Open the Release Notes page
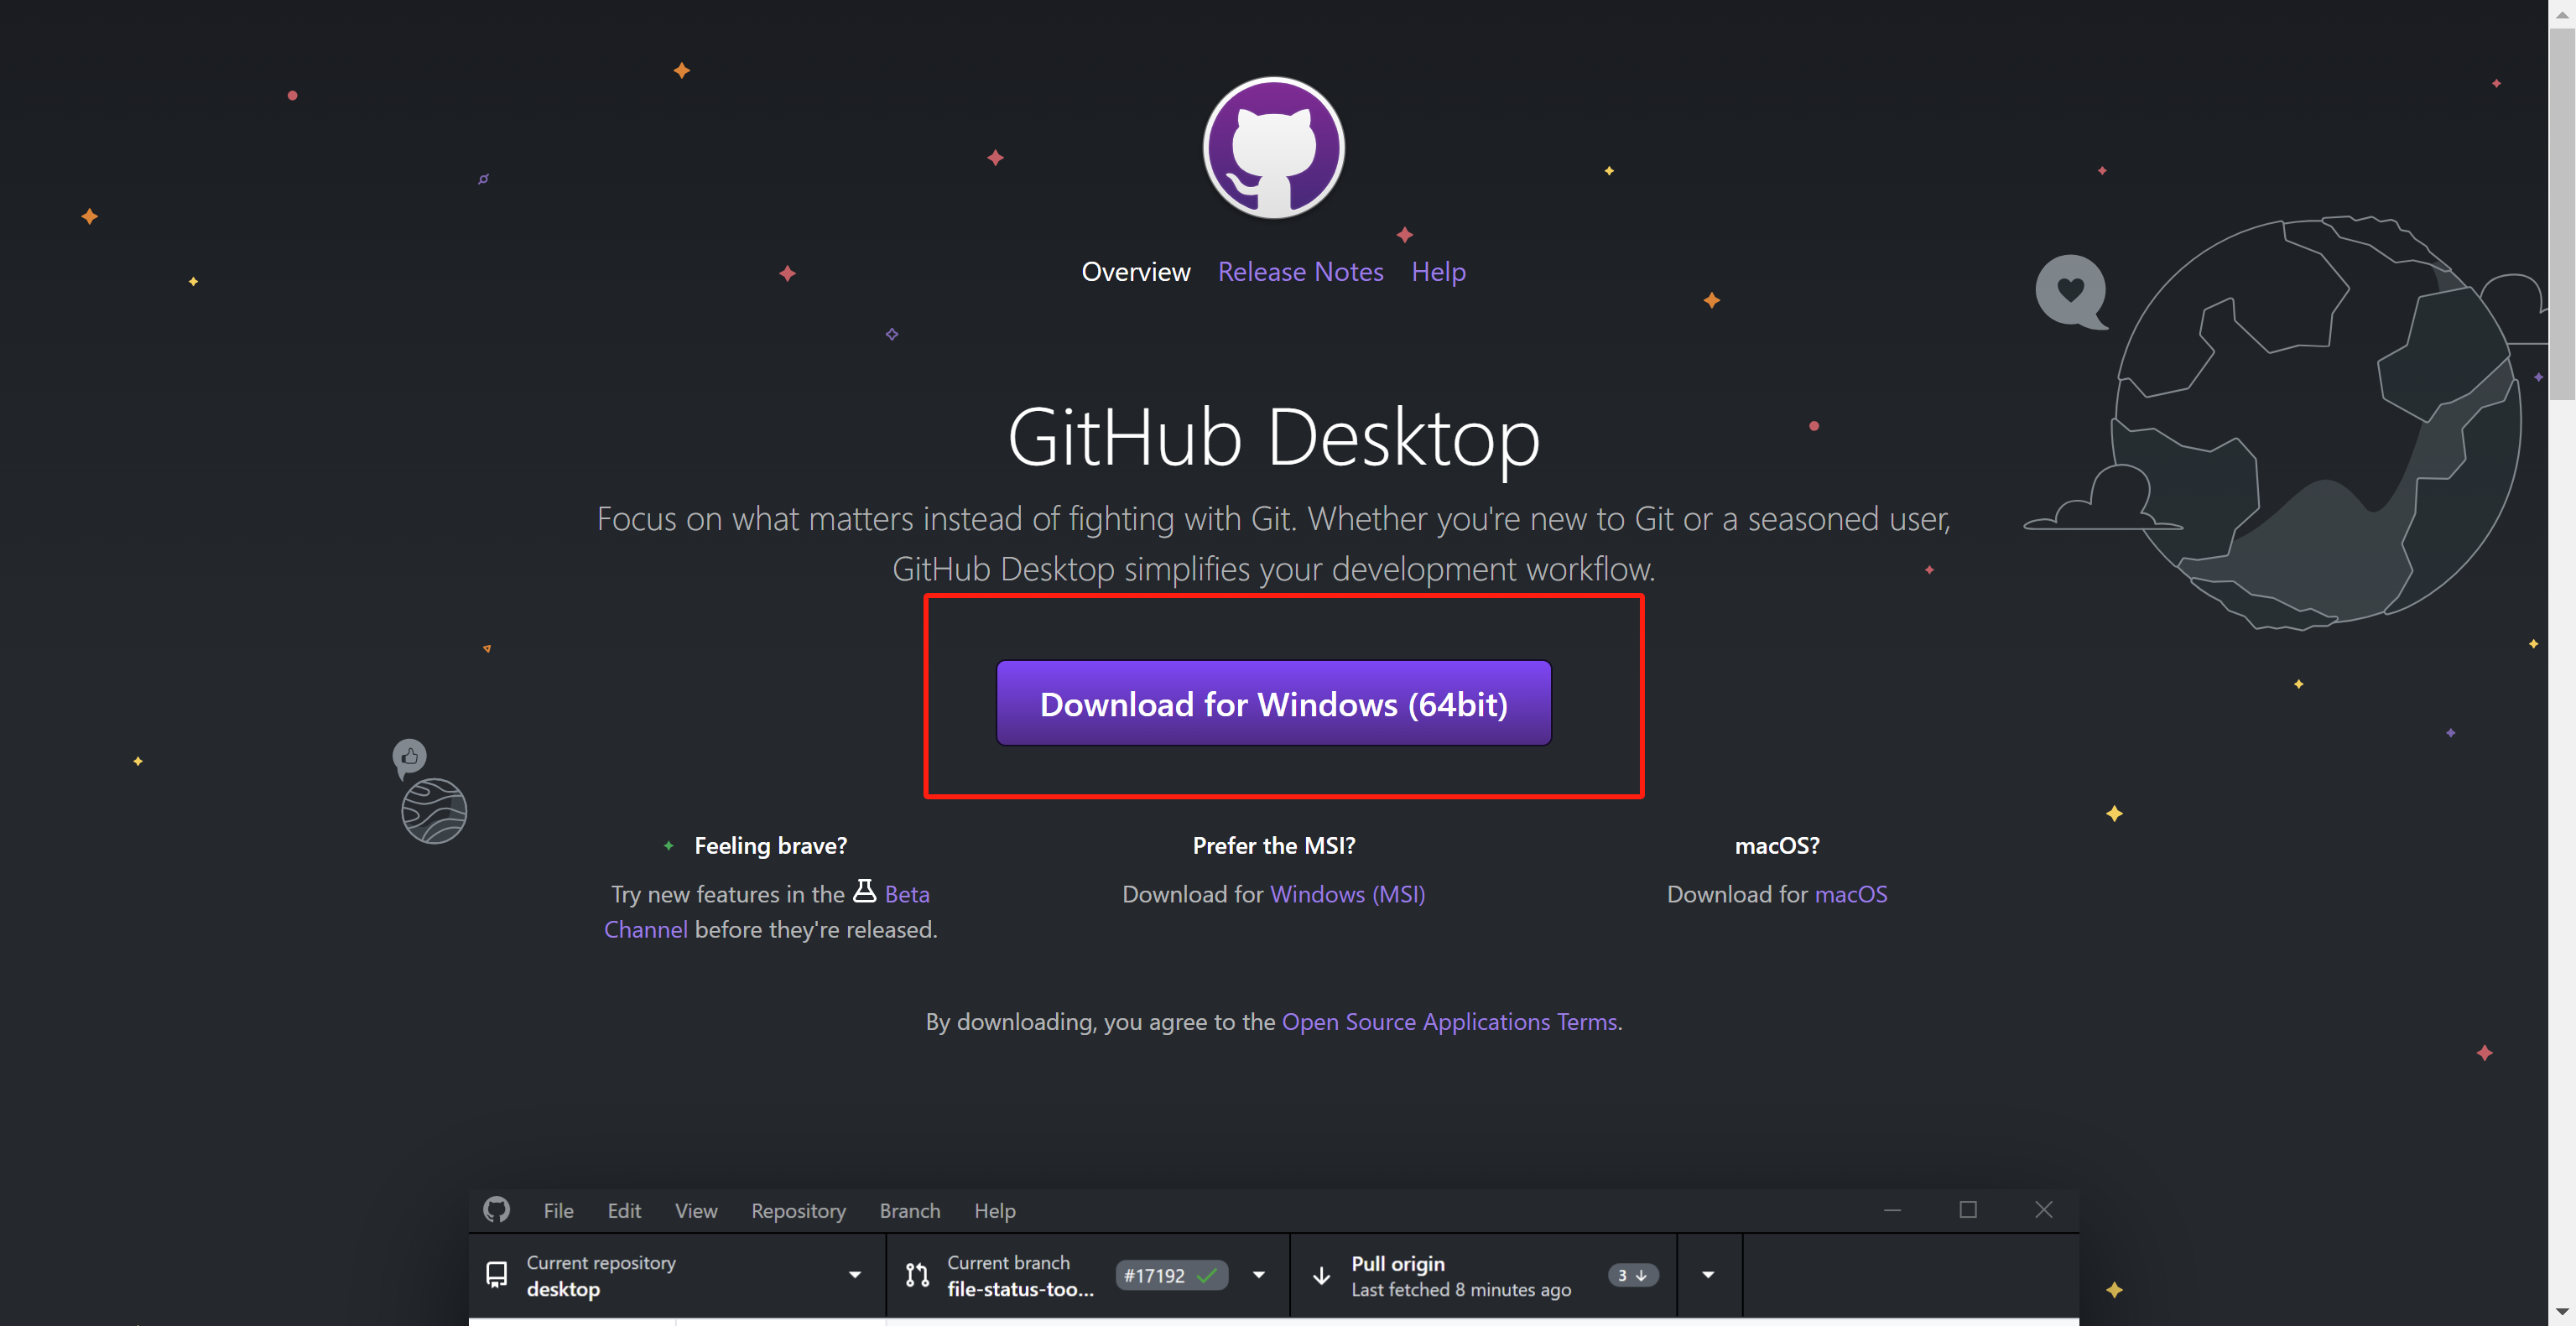The height and width of the screenshot is (1326, 2576). tap(1301, 269)
